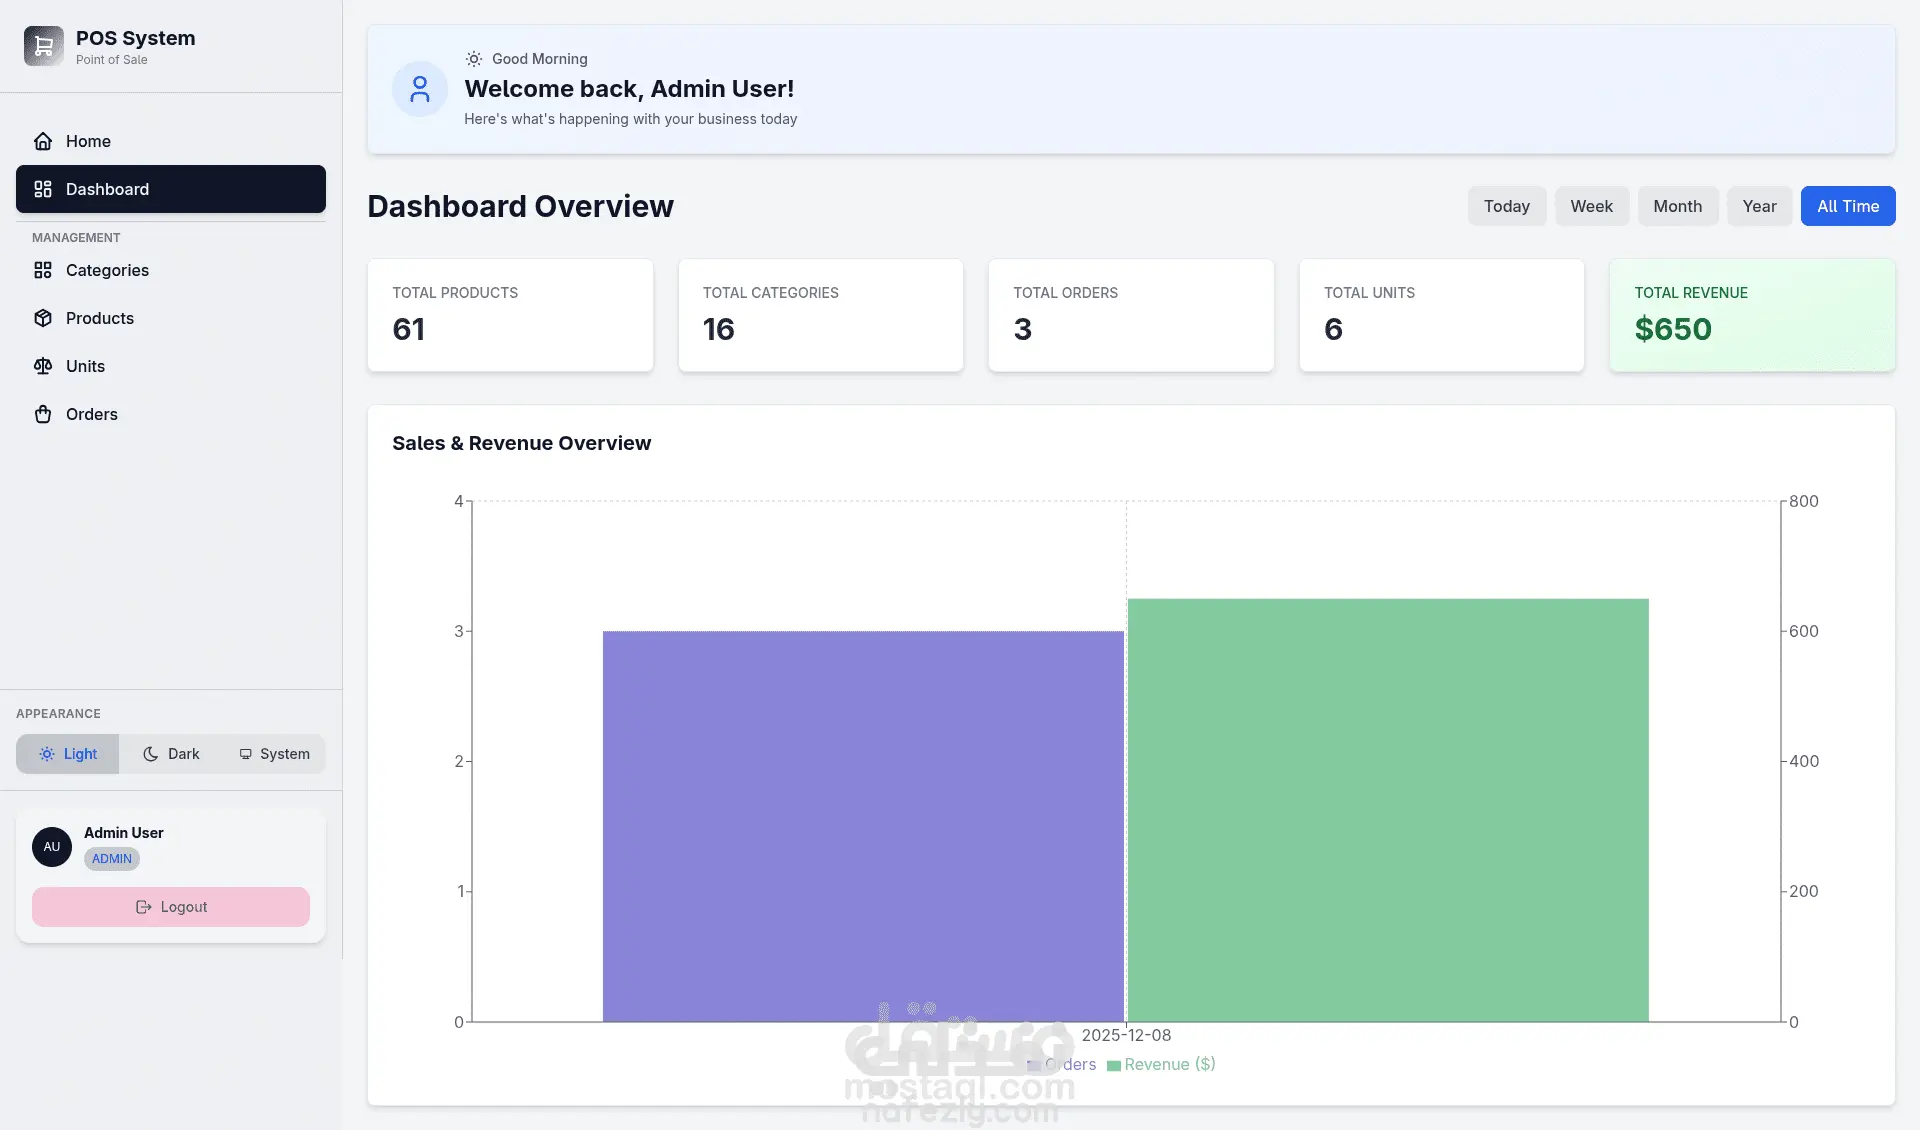Click the Orders shopping bag icon

pyautogui.click(x=43, y=414)
